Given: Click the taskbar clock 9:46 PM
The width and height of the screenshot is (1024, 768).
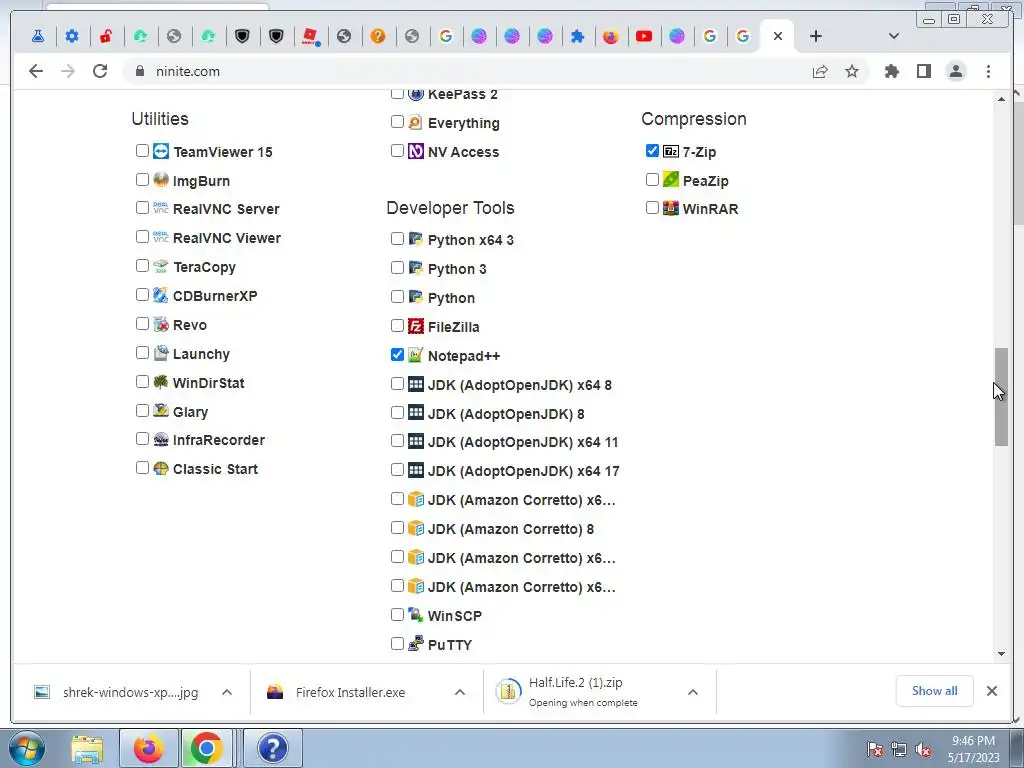Looking at the screenshot, I should 973,749.
